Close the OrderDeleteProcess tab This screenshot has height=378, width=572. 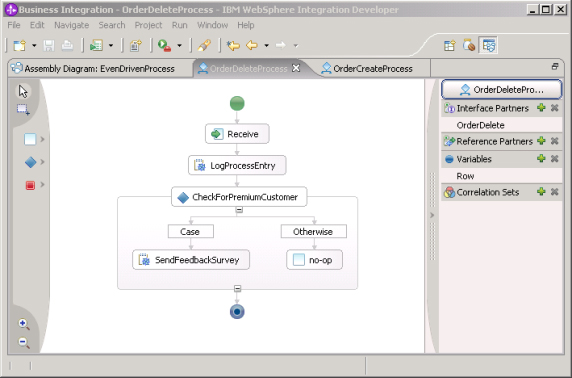pyautogui.click(x=296, y=68)
